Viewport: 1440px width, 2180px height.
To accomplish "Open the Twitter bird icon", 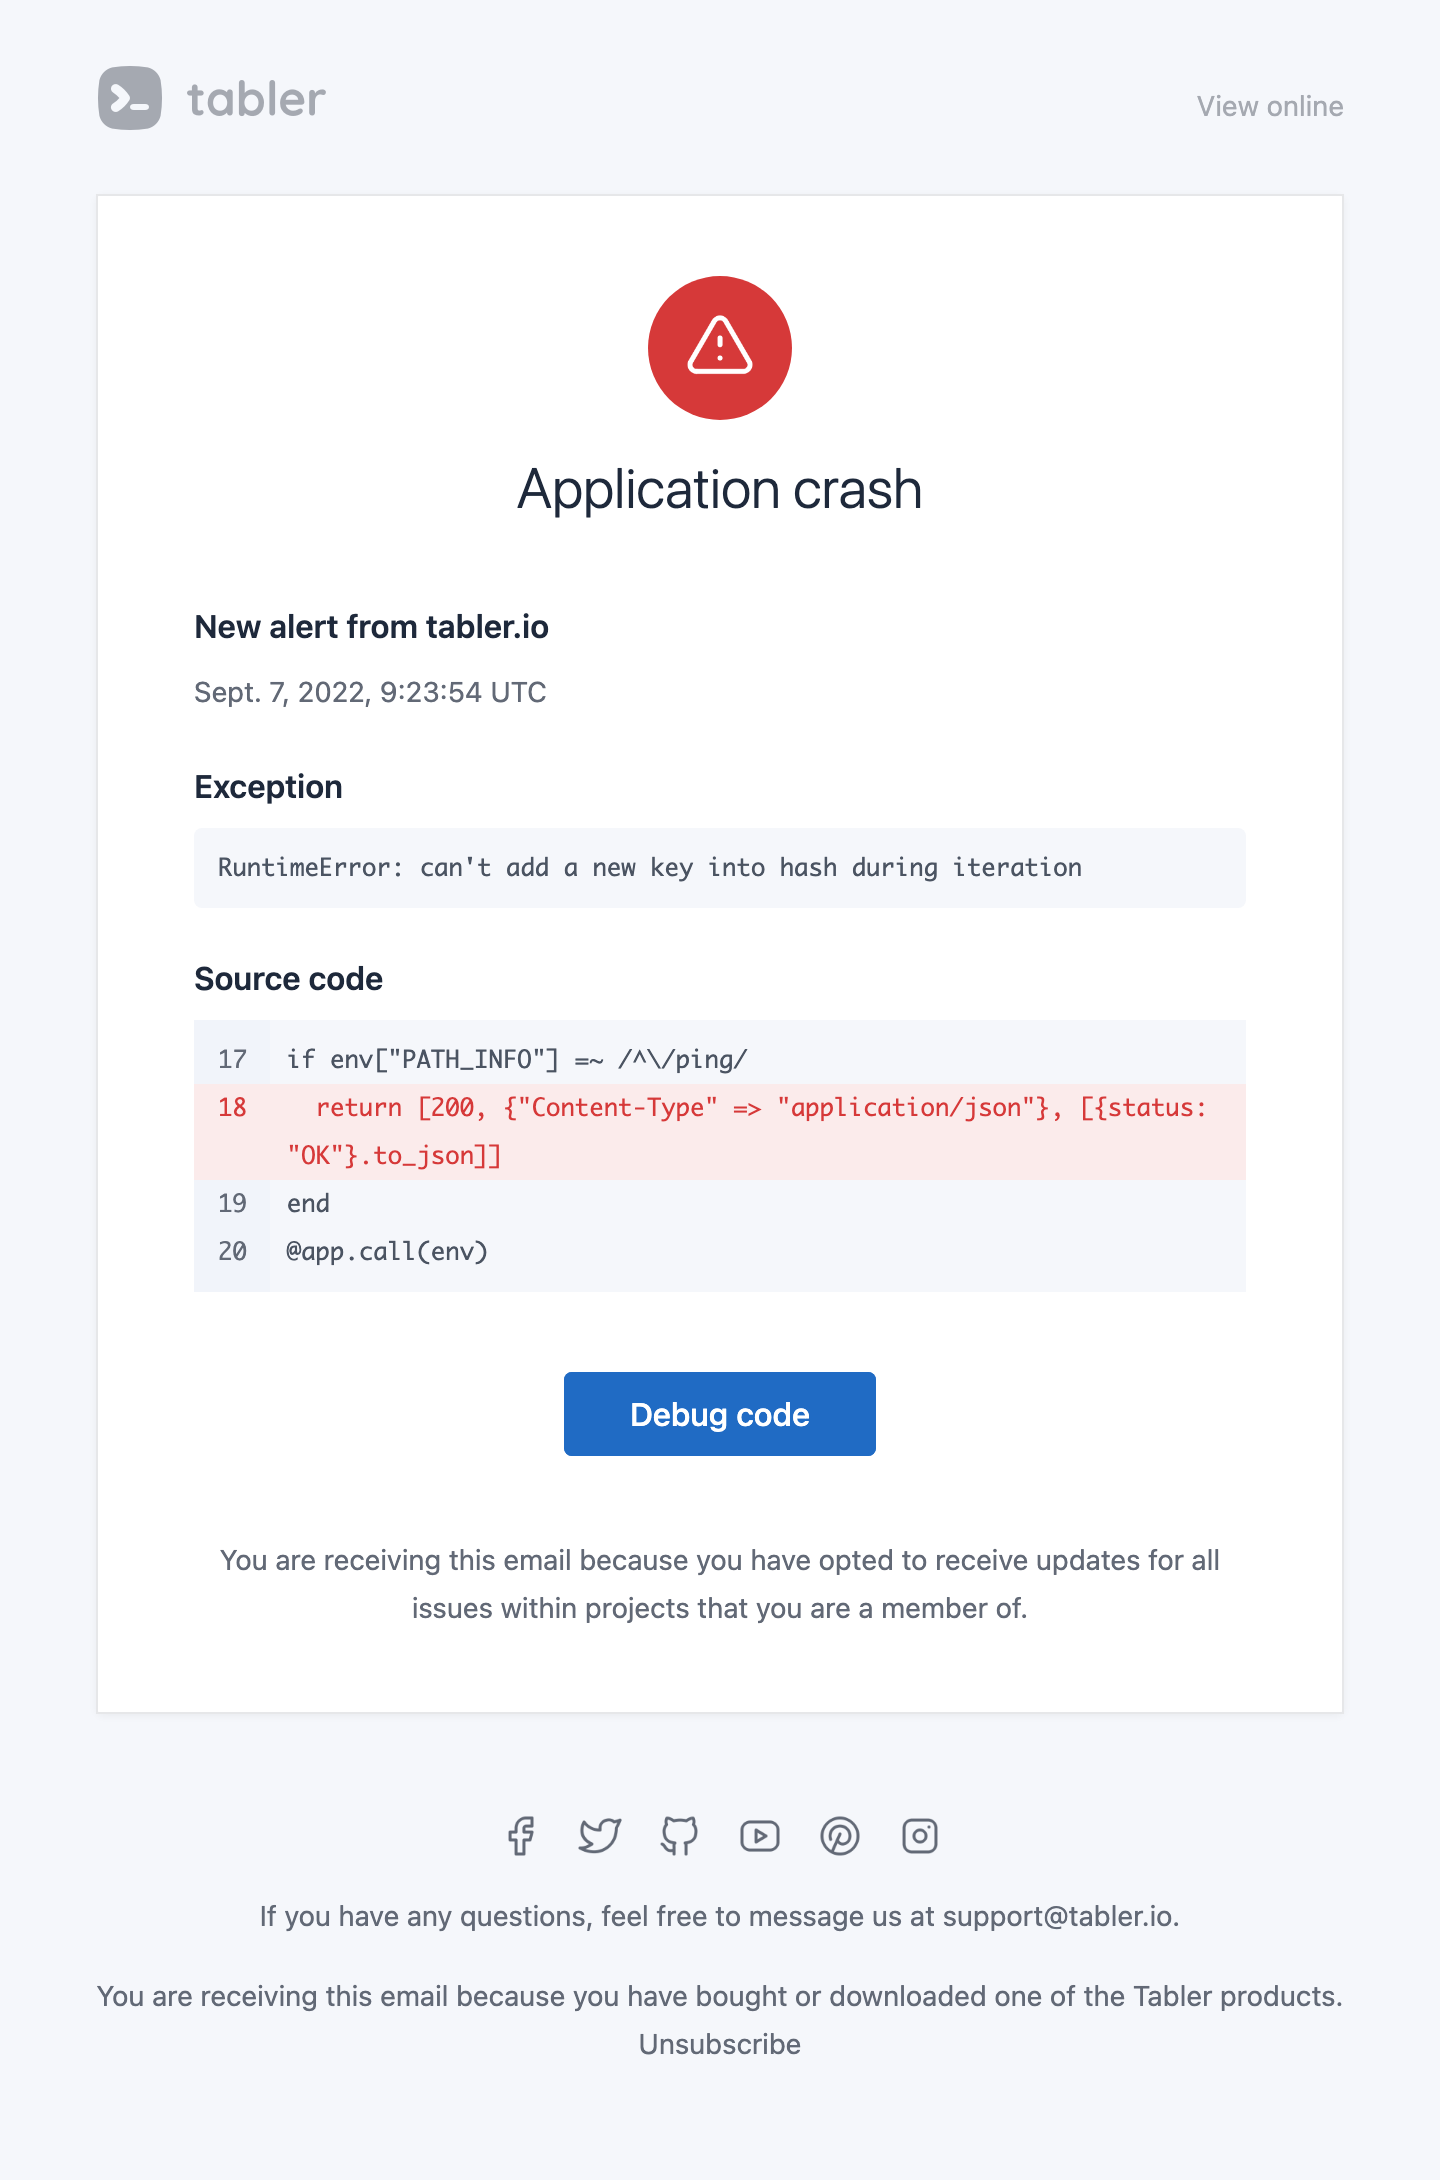I will click(600, 1836).
